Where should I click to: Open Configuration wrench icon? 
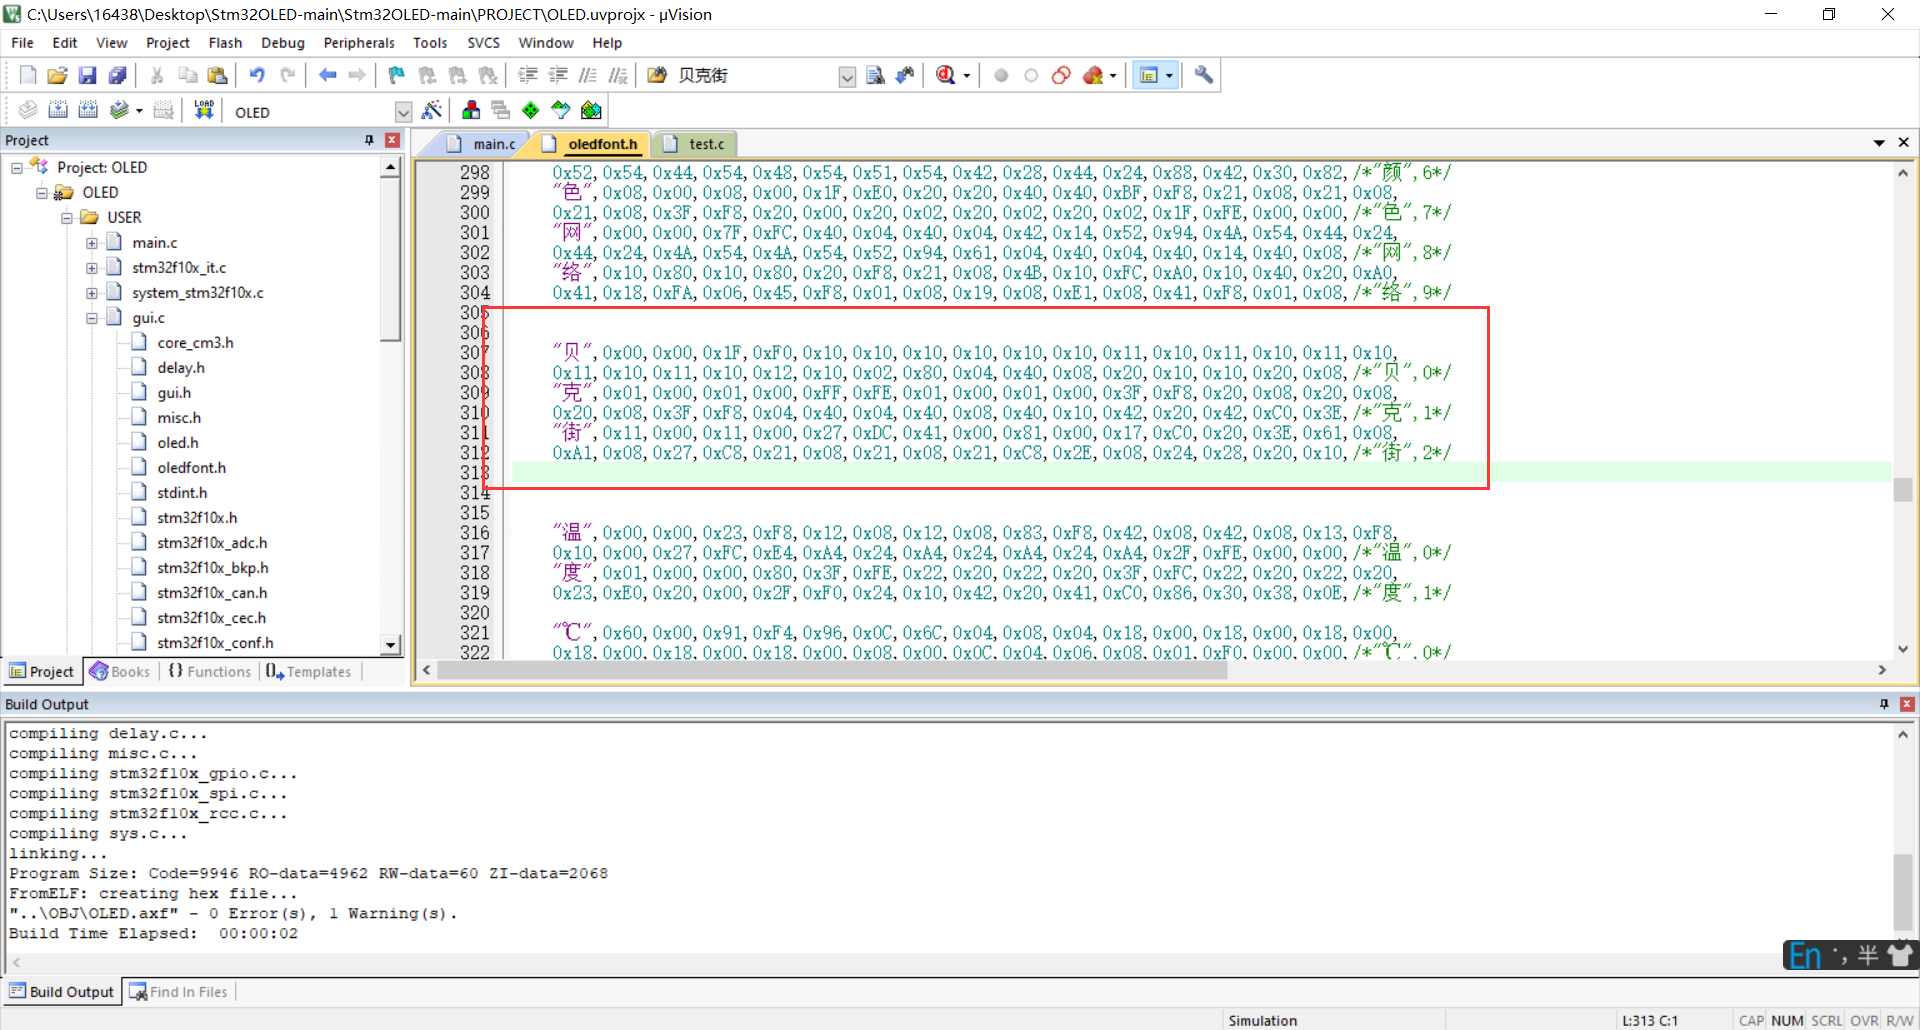coord(1204,75)
